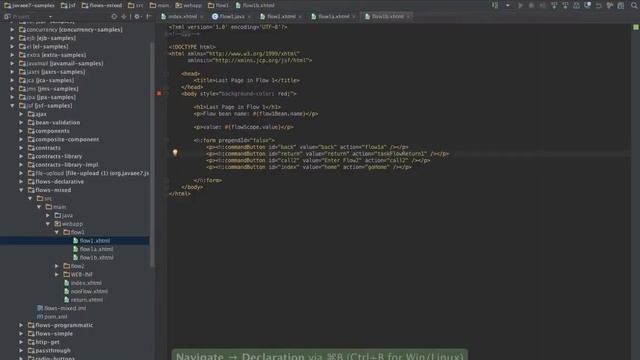Open Settings via wrench toolbar icon
The width and height of the screenshot is (640, 360).
[x=610, y=5]
